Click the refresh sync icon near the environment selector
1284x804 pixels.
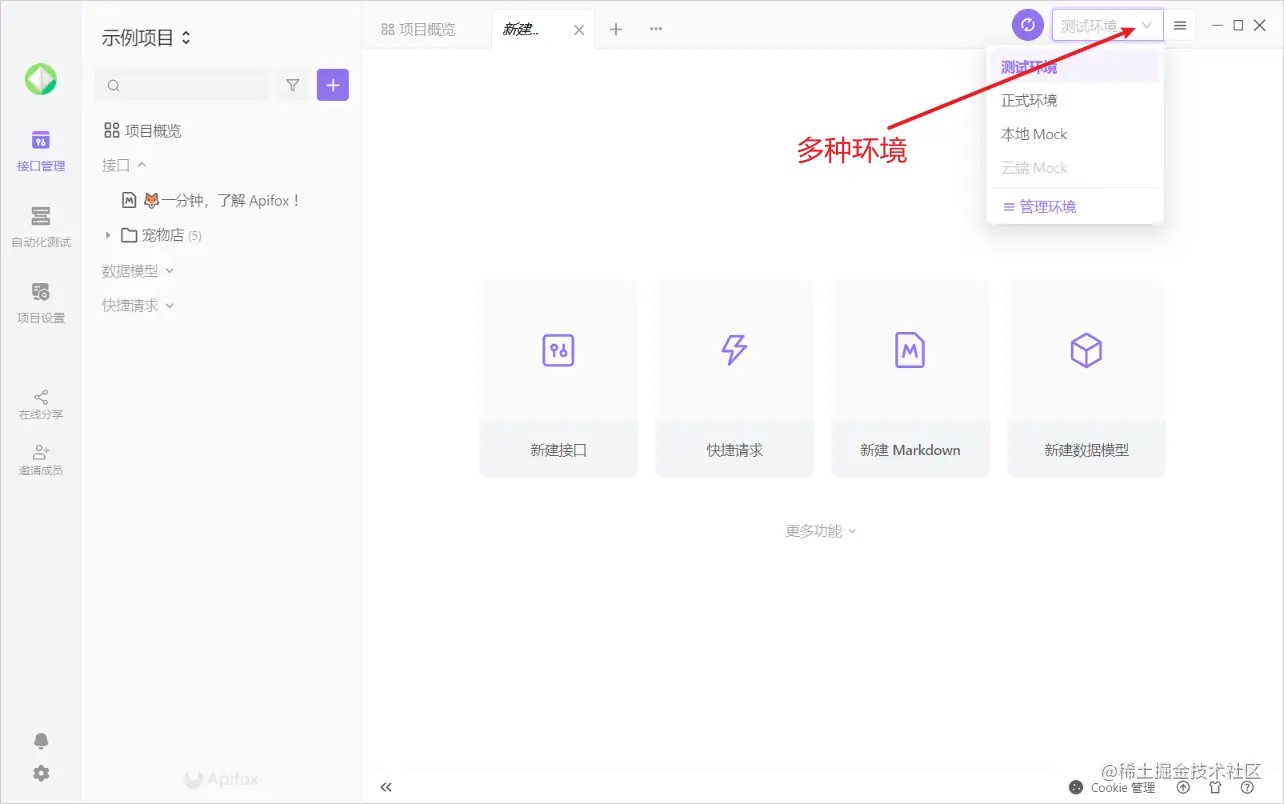(1027, 25)
